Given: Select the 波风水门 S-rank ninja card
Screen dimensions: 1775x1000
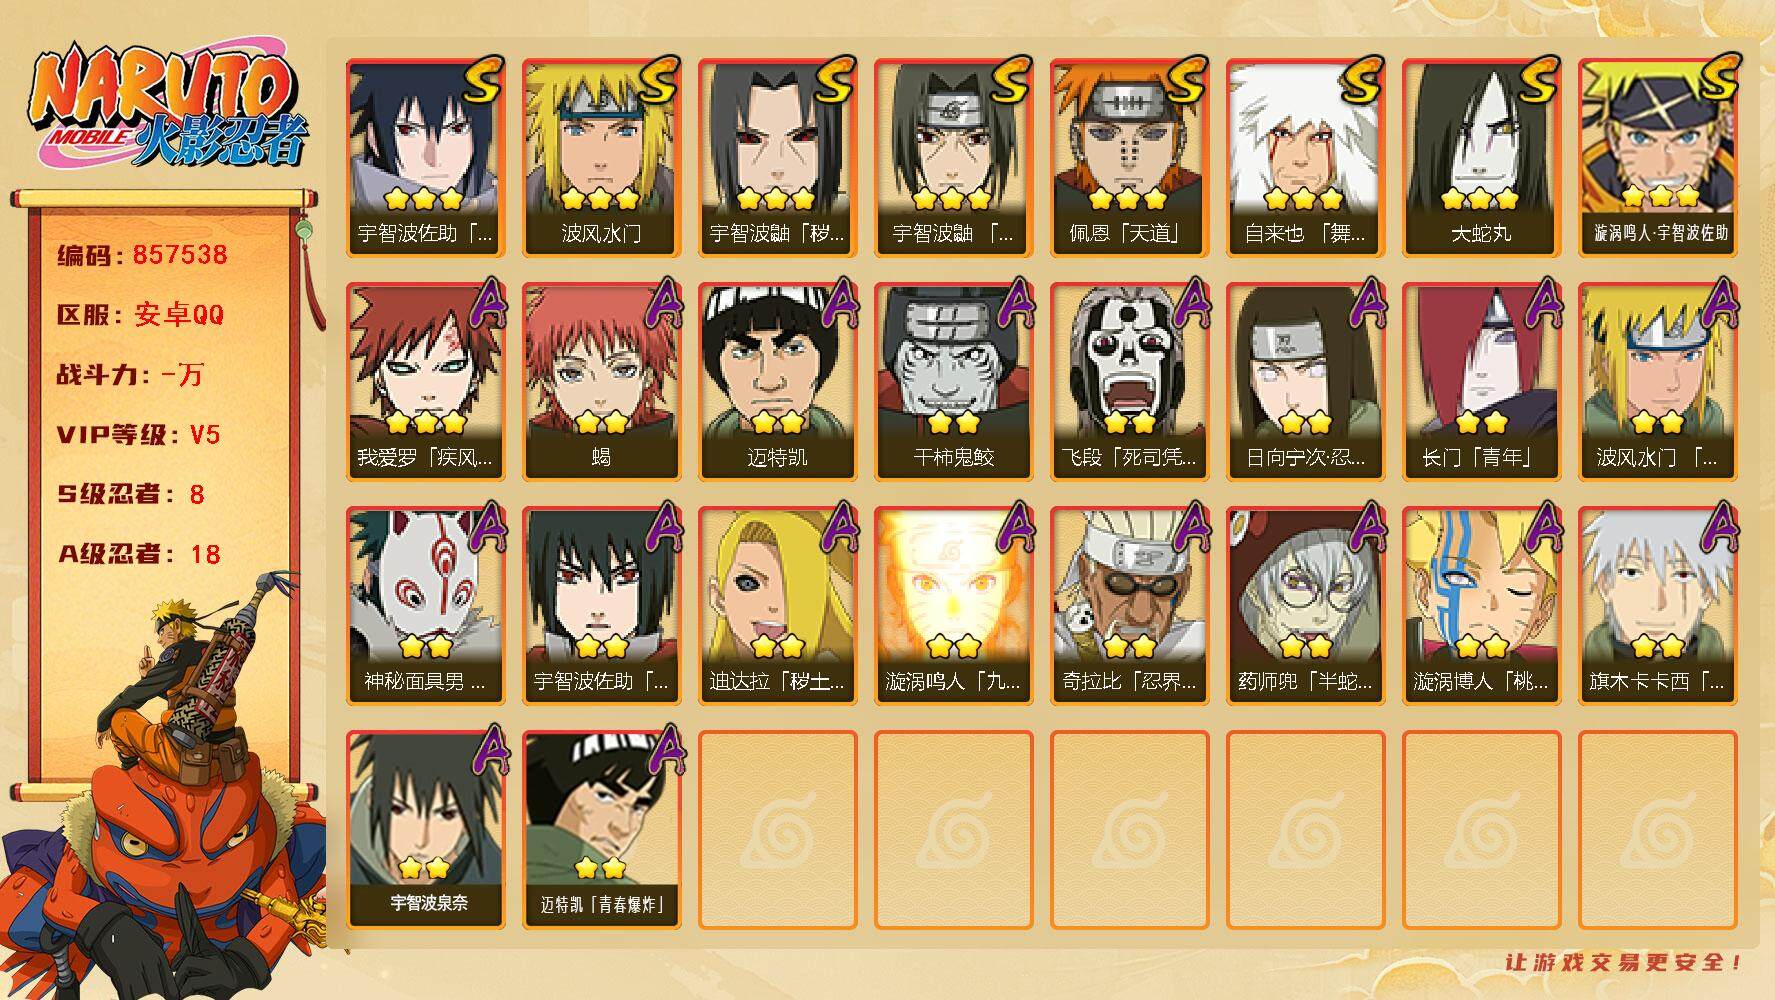Looking at the screenshot, I should pyautogui.click(x=601, y=158).
